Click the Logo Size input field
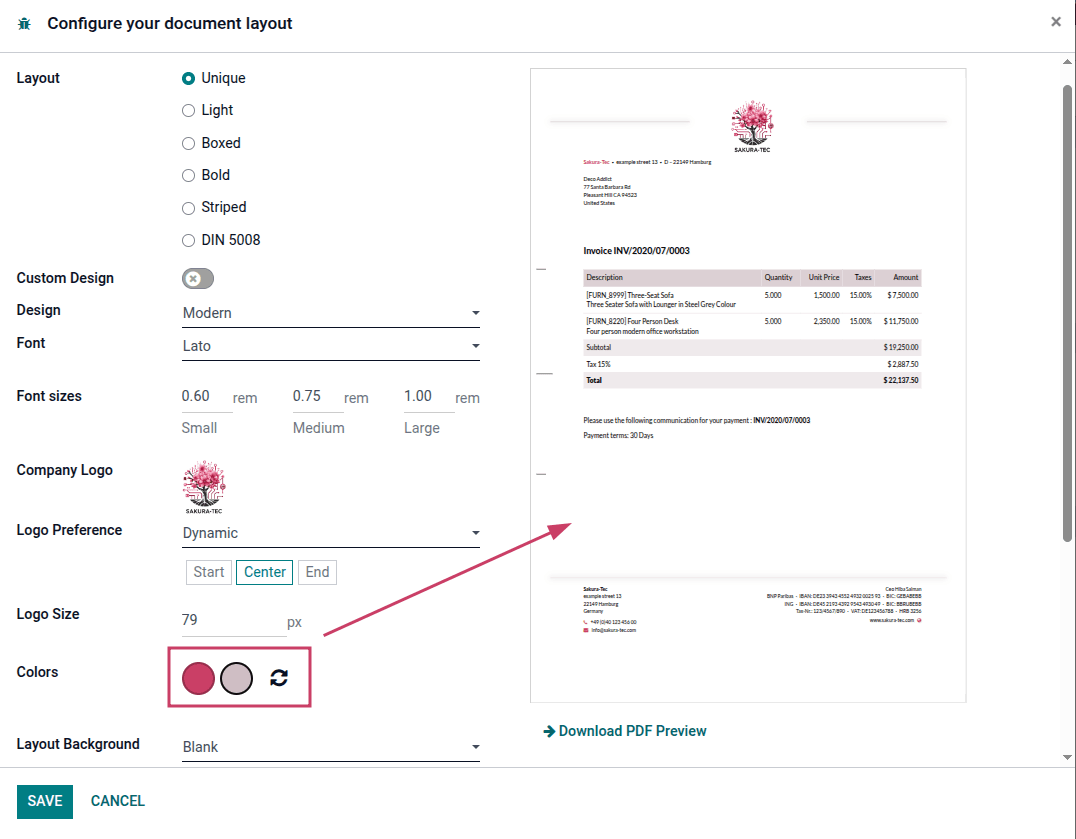 [x=233, y=620]
